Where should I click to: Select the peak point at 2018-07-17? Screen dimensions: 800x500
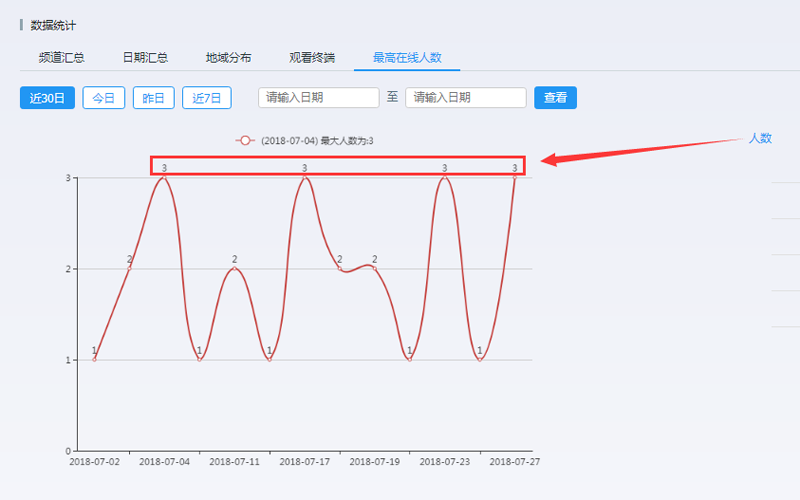pyautogui.click(x=304, y=178)
